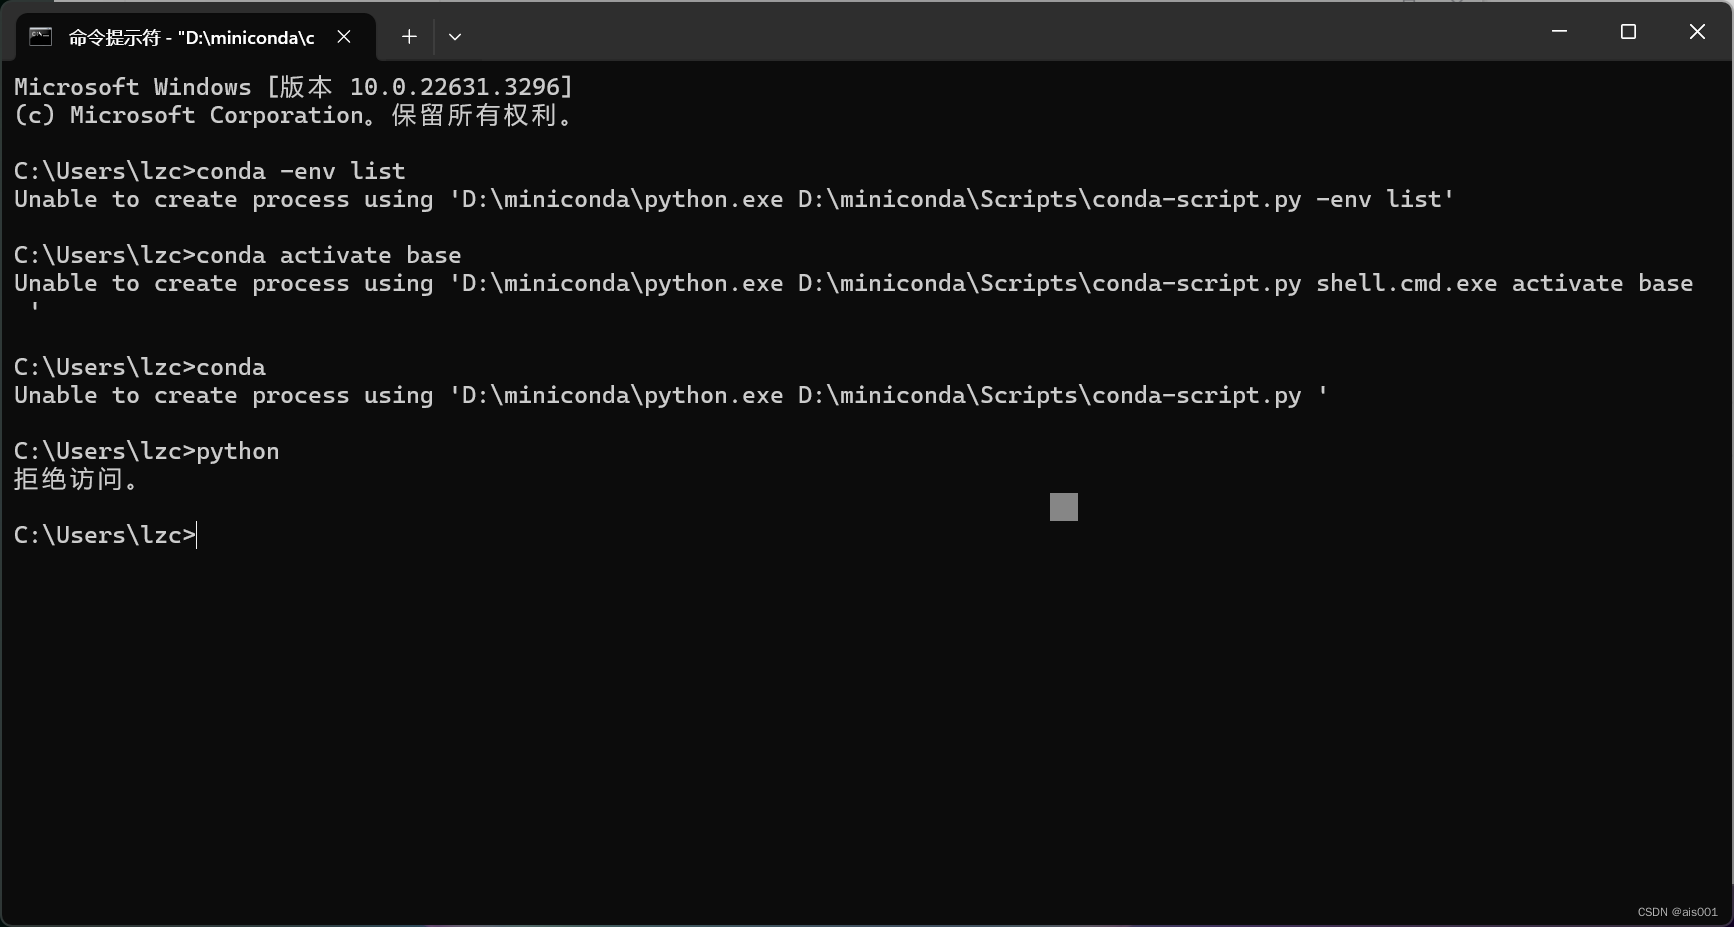Open a new terminal tab
This screenshot has height=927, width=1734.
(408, 37)
